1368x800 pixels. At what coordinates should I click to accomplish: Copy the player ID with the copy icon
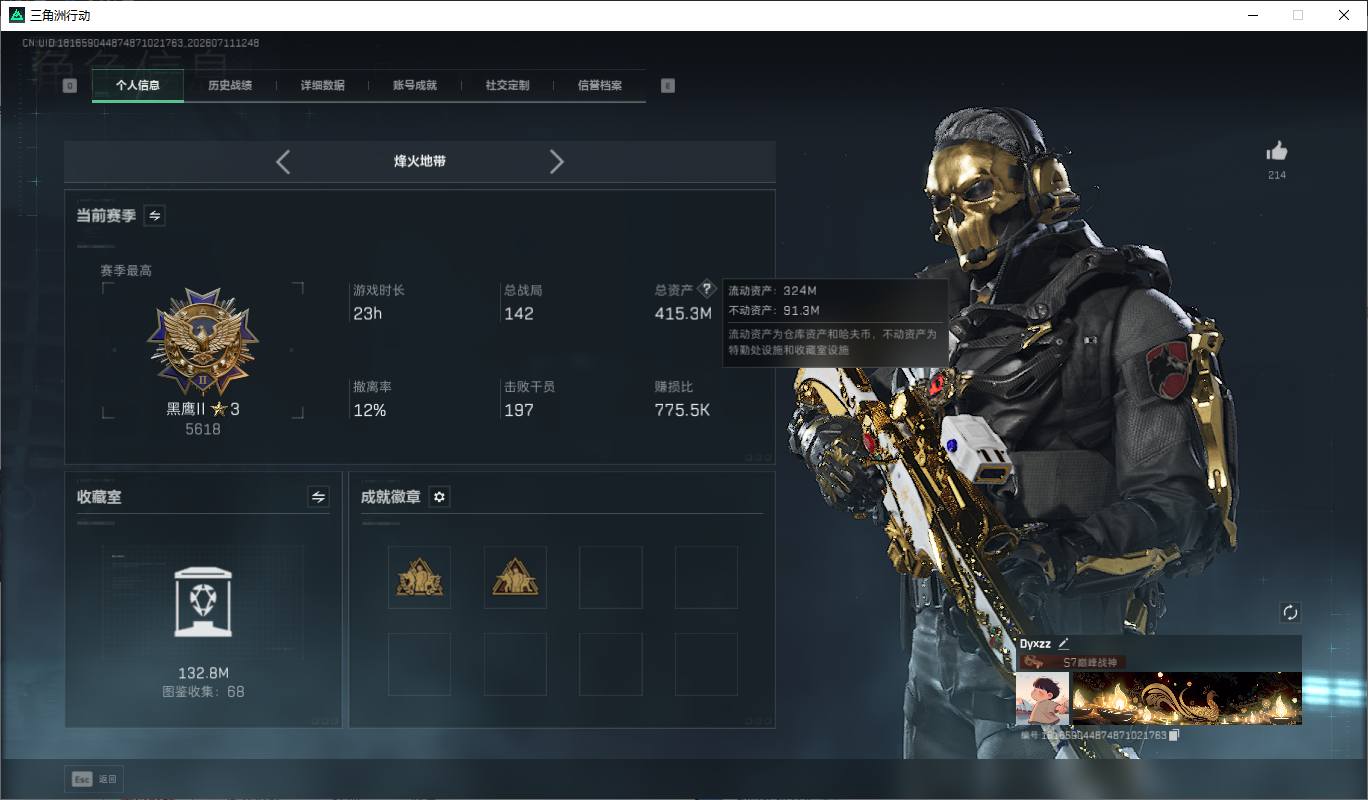[x=1175, y=735]
